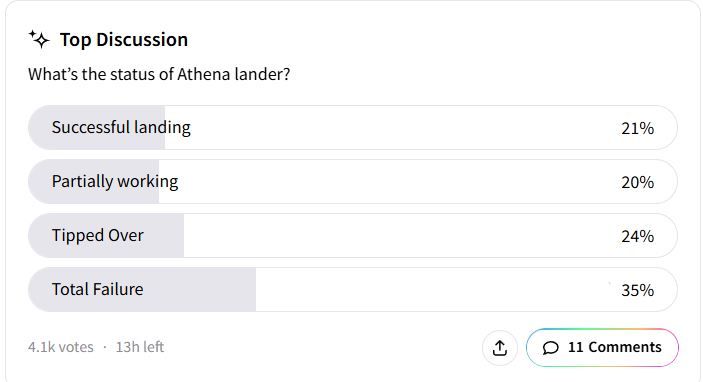
Task: Click the 35% result on Total Failure
Action: 638,290
